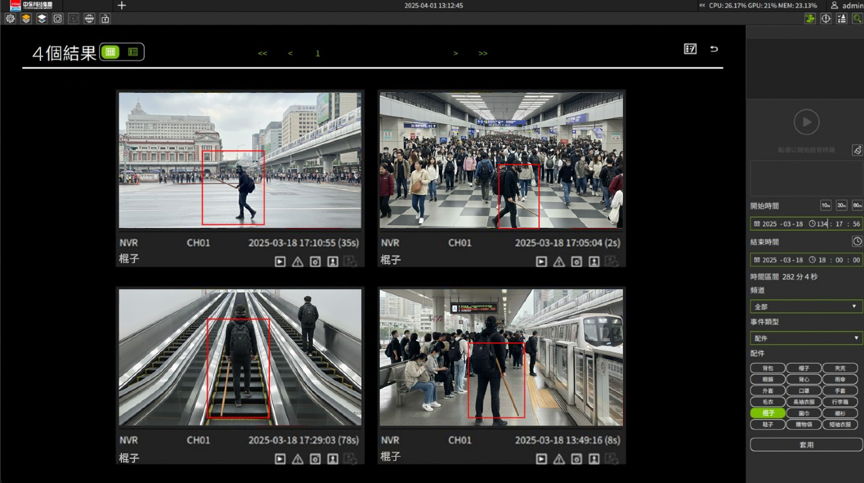Click the magnifier search icon at top right

pyautogui.click(x=857, y=18)
